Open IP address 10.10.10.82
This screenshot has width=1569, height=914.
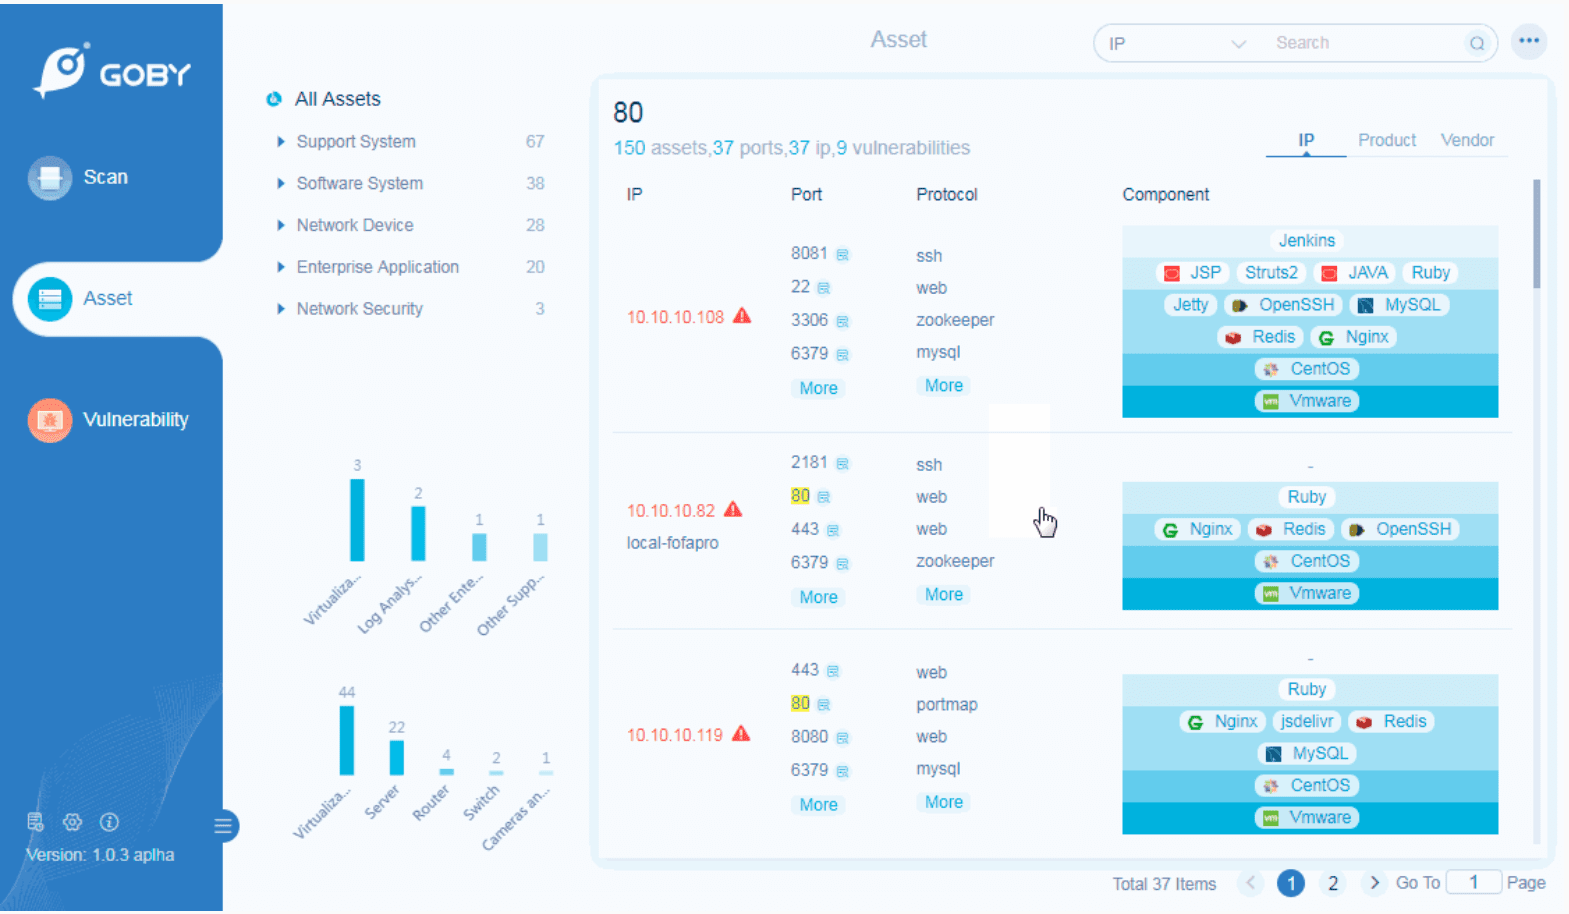tap(671, 511)
